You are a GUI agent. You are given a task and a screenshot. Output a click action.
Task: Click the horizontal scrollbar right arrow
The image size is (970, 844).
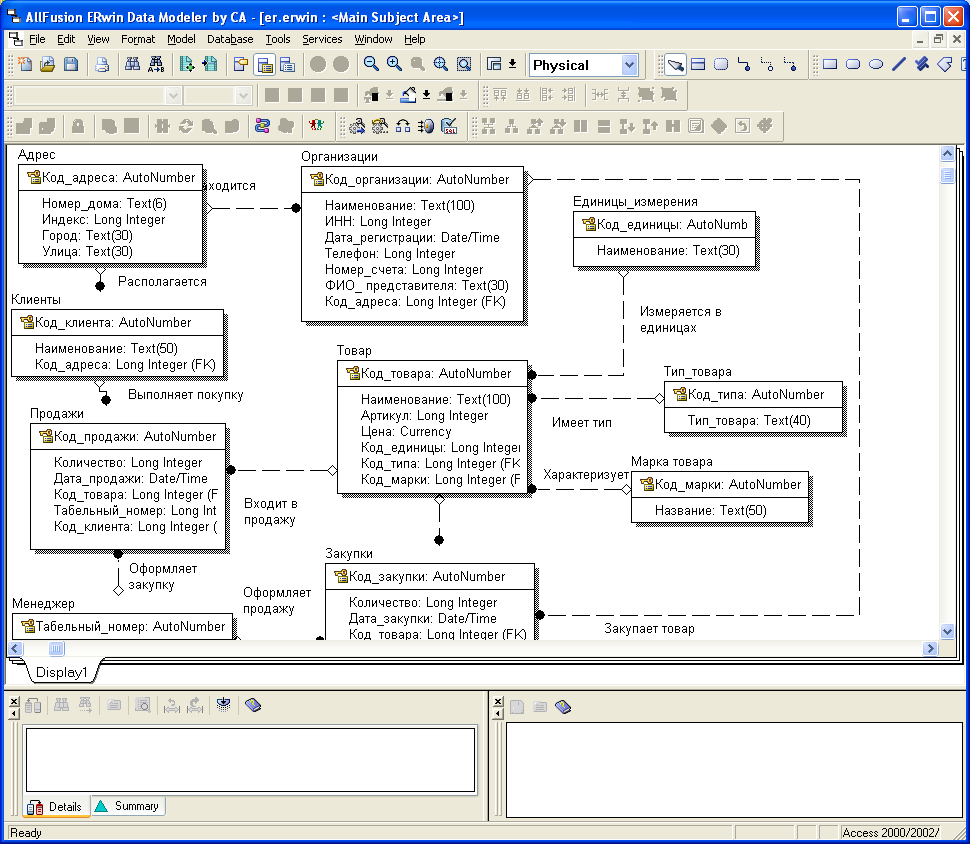point(930,648)
